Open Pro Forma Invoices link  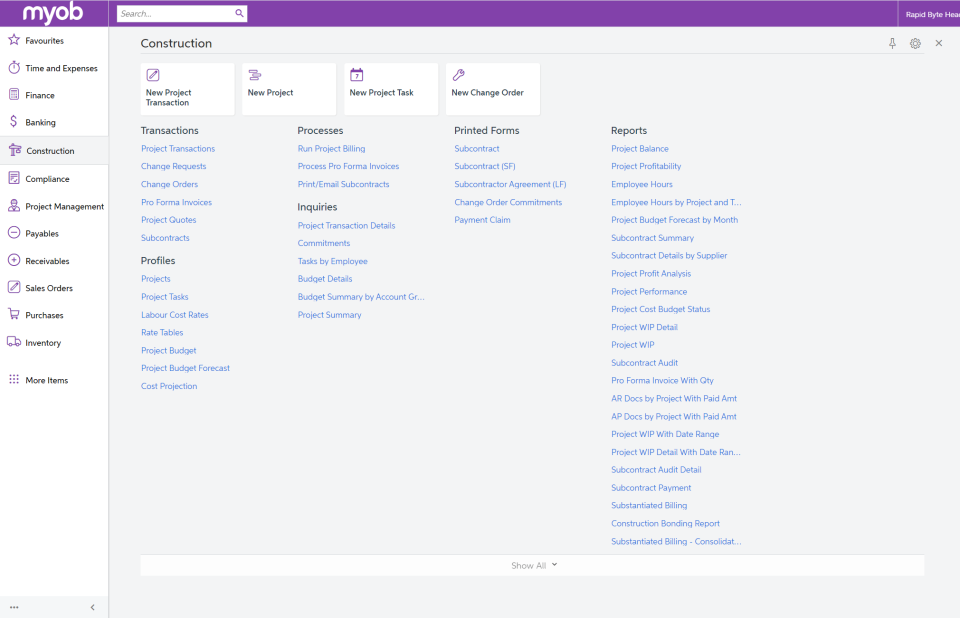point(176,202)
